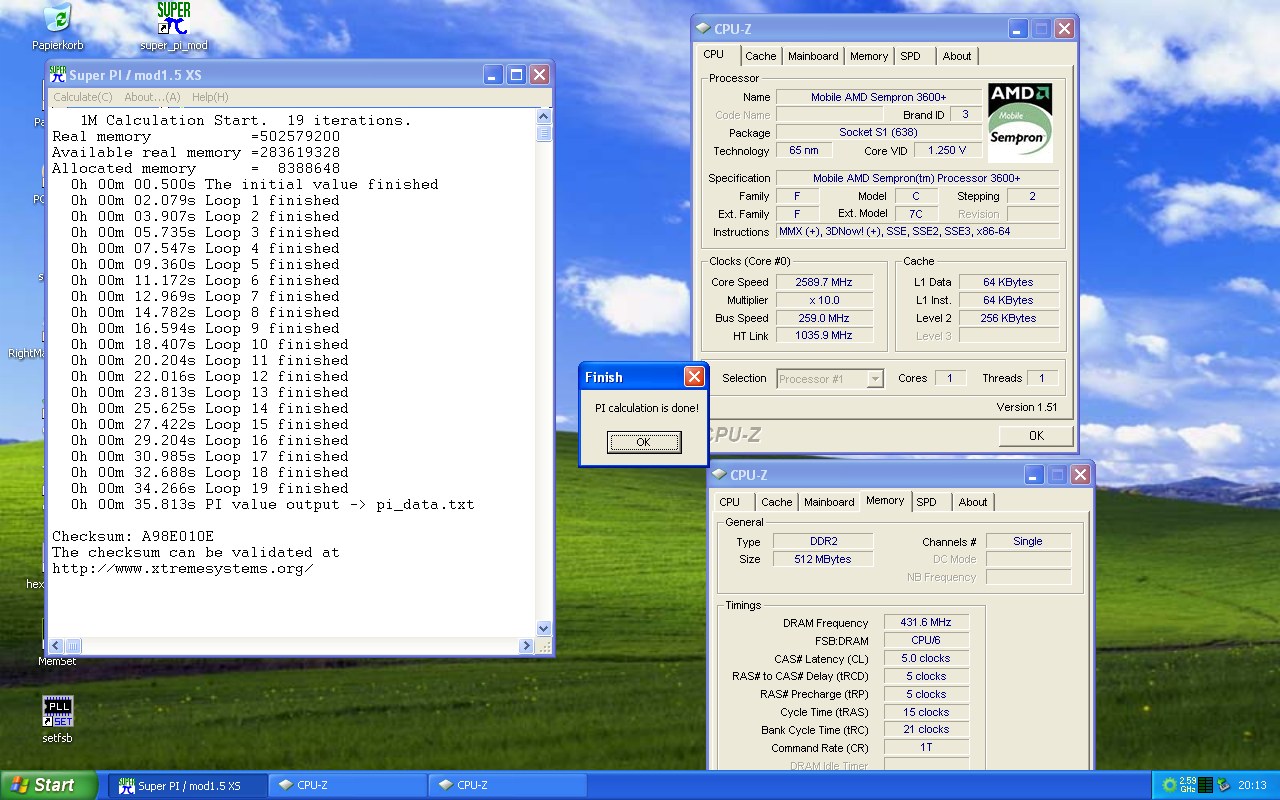Click first CPU-Z taskbar button
This screenshot has width=1280, height=800.
(x=347, y=785)
